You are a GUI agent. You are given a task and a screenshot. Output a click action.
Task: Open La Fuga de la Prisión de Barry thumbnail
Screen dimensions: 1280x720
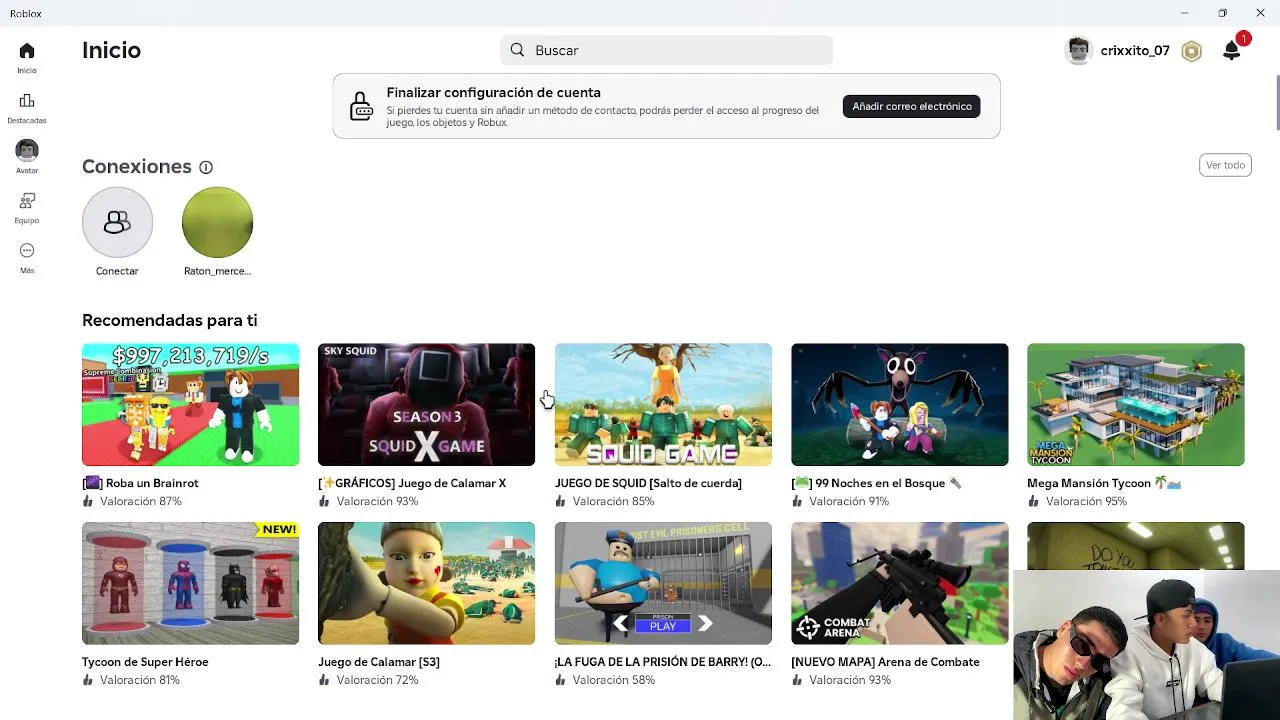[x=663, y=583]
